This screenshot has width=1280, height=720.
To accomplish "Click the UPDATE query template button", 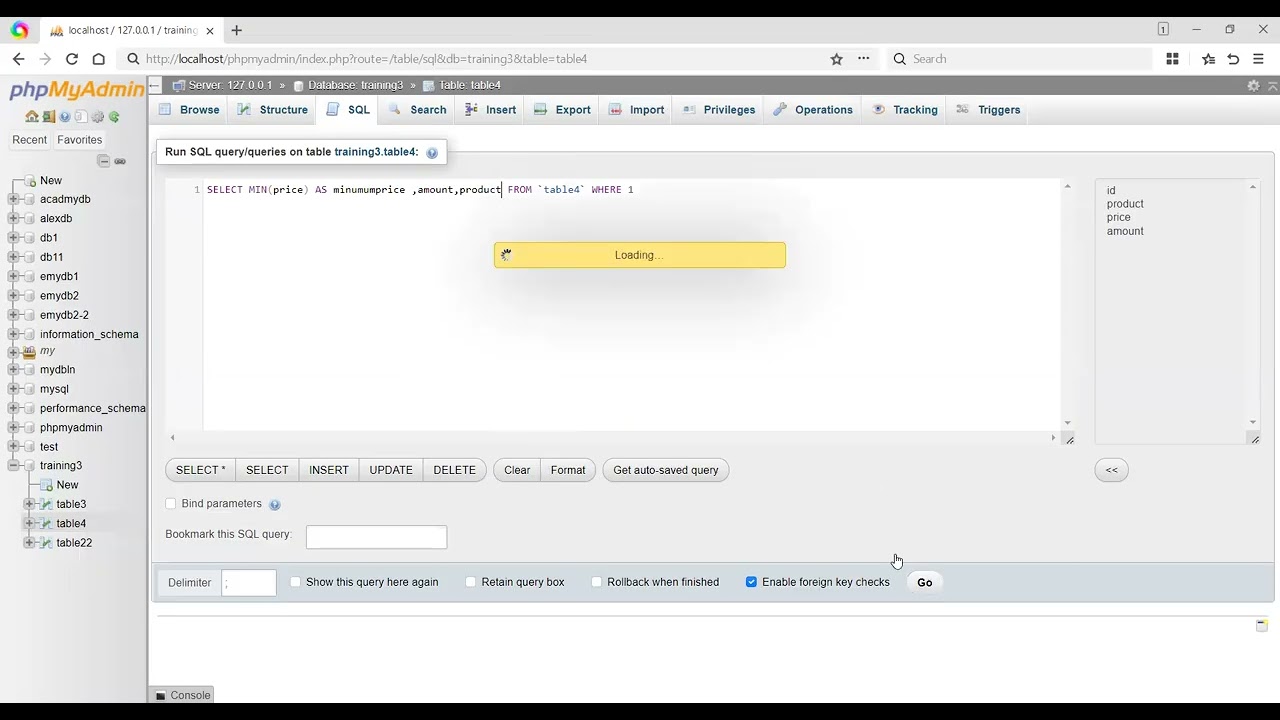I will click(391, 470).
